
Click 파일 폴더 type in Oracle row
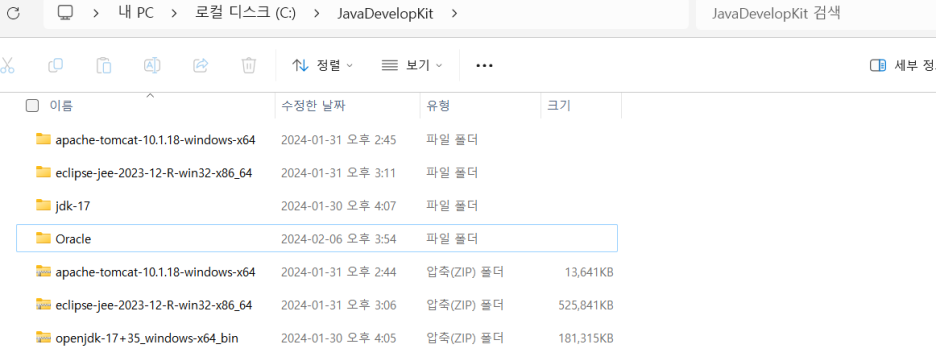click(452, 239)
